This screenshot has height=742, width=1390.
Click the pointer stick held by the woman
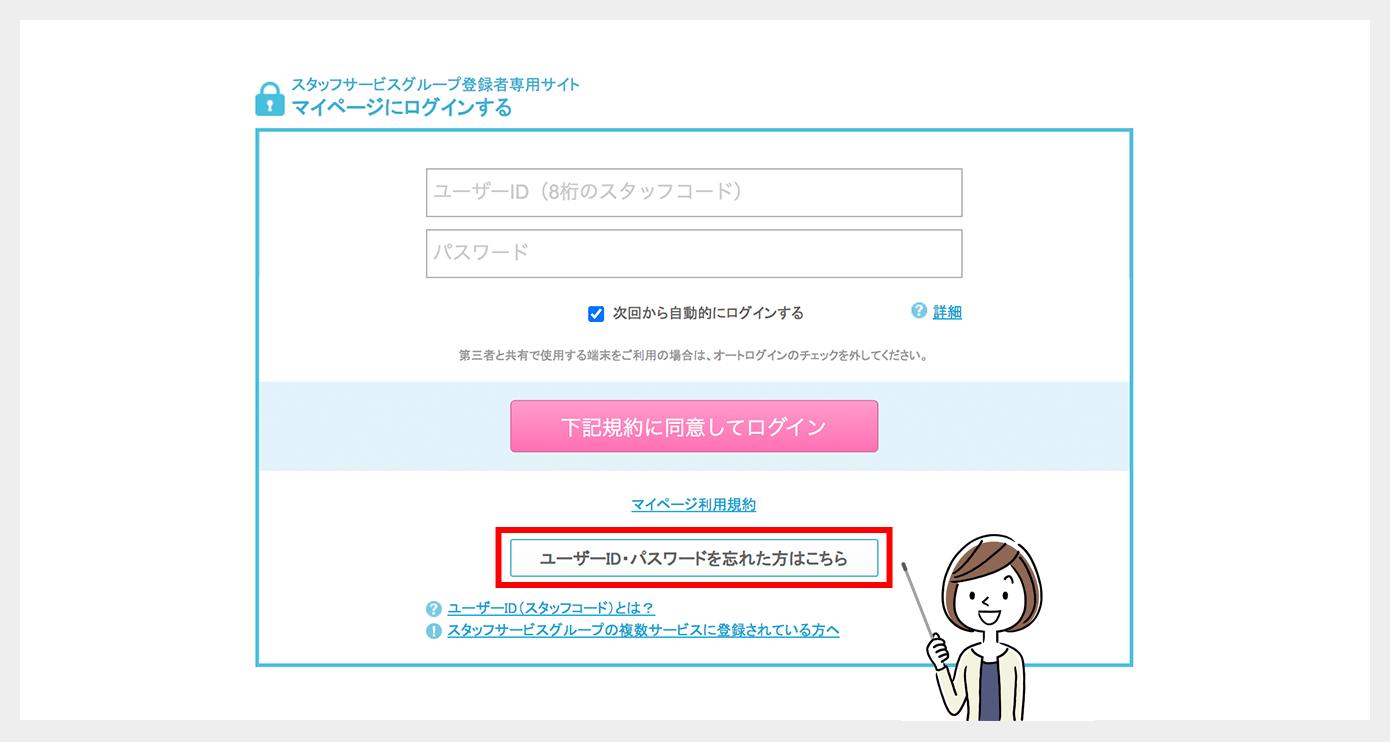(x=919, y=600)
